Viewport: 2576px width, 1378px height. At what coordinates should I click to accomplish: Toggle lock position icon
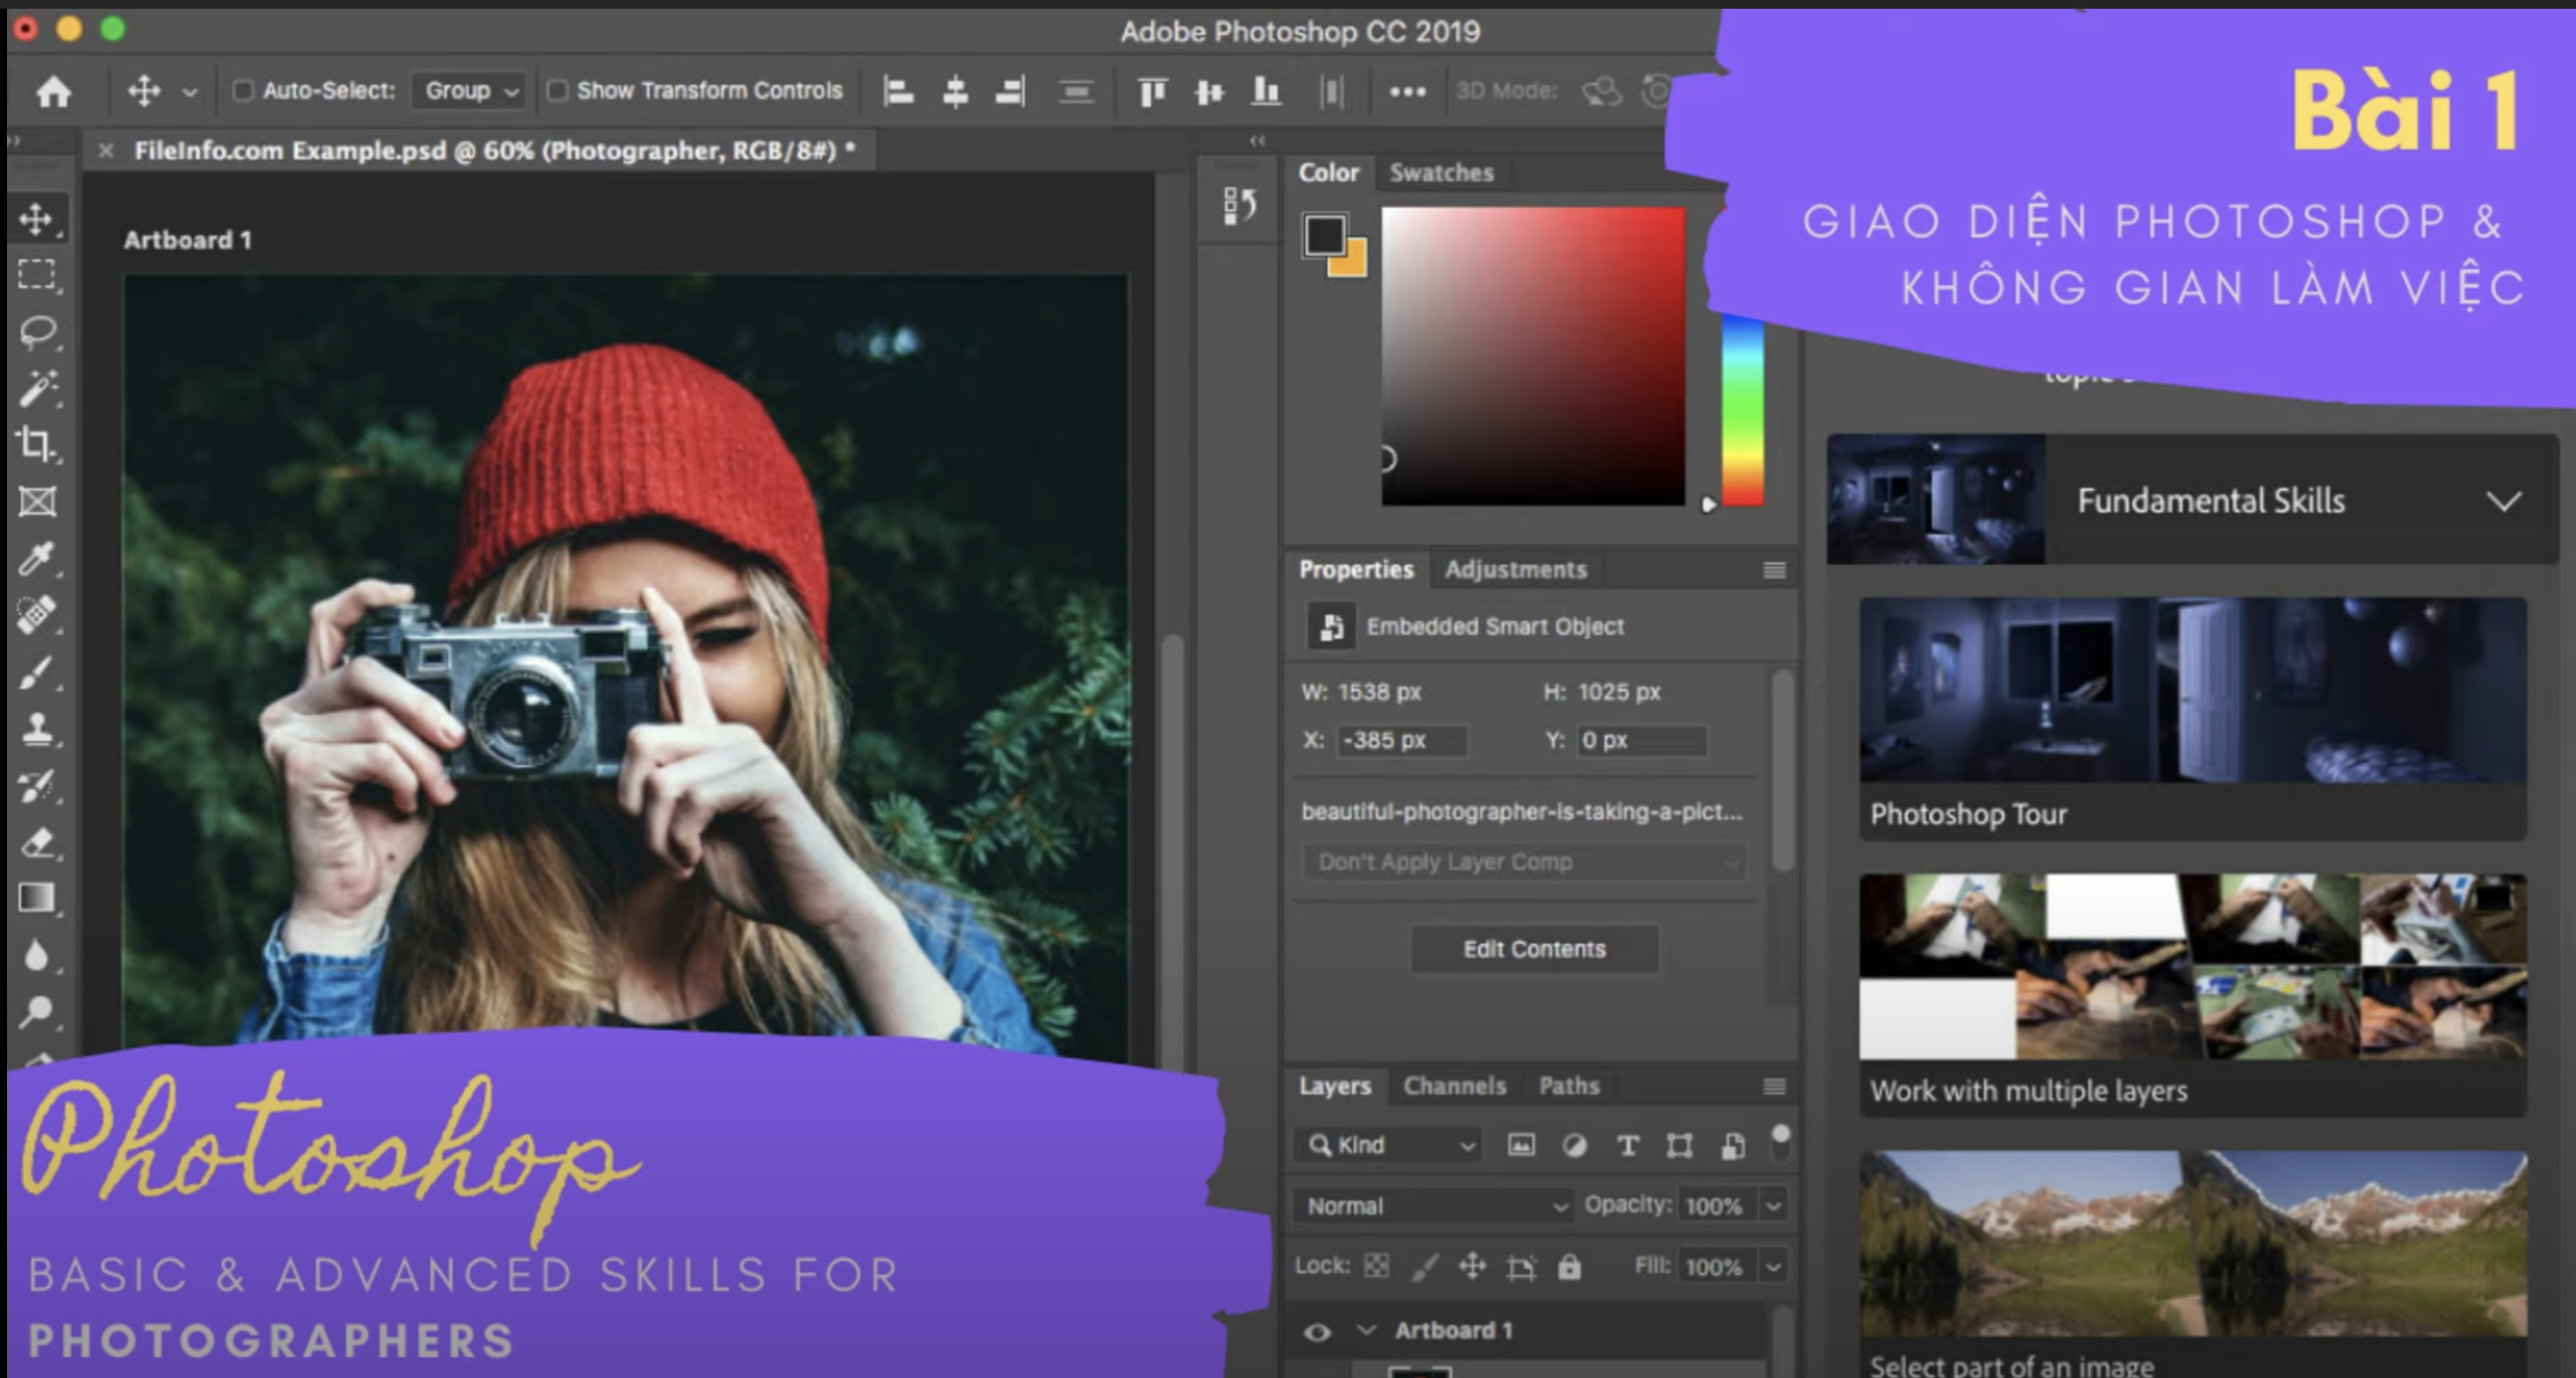(x=1472, y=1266)
